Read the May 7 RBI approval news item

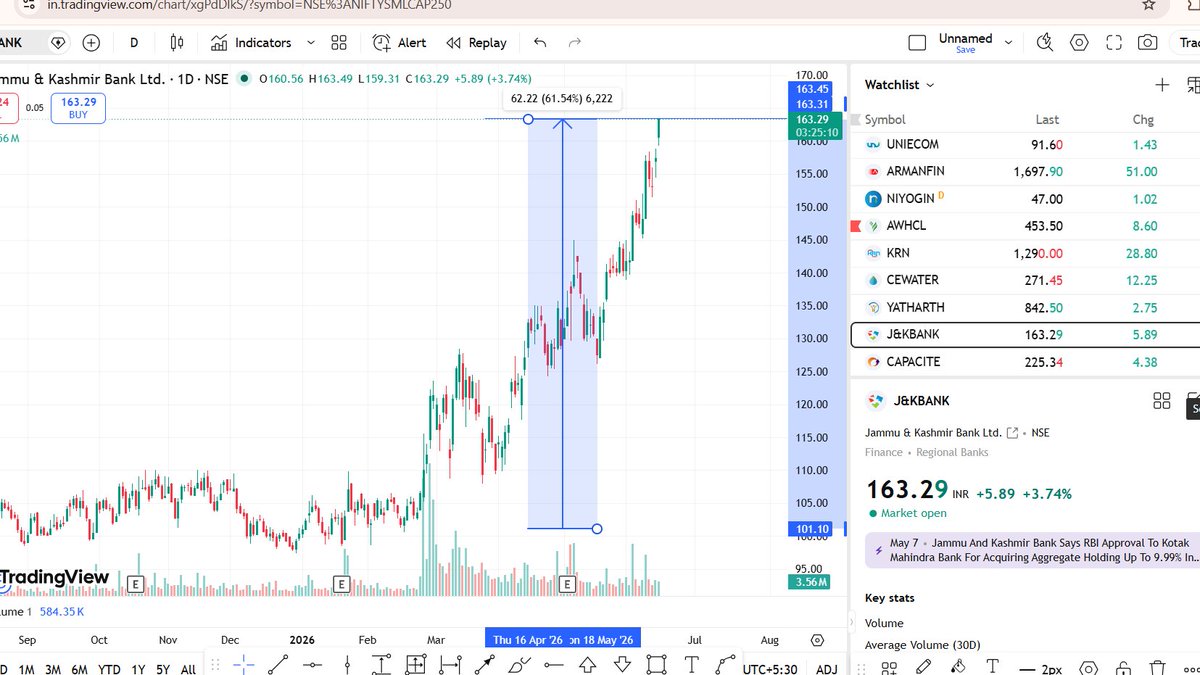coord(1033,550)
